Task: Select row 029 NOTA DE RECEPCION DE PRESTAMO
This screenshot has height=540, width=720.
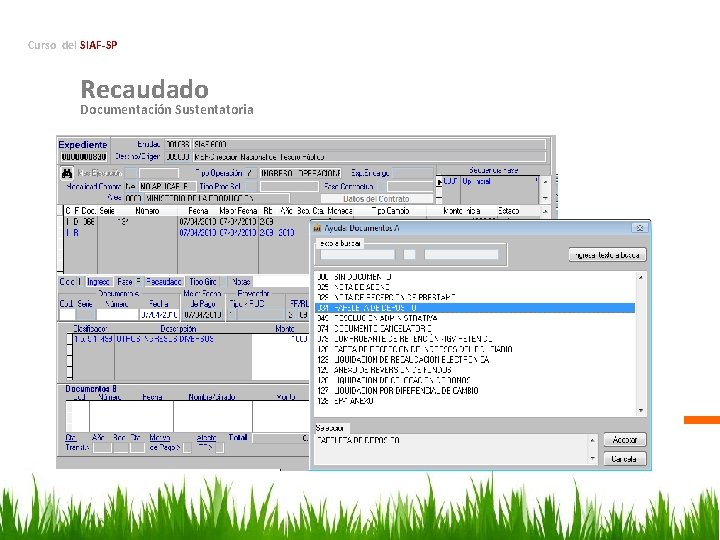Action: [475, 298]
